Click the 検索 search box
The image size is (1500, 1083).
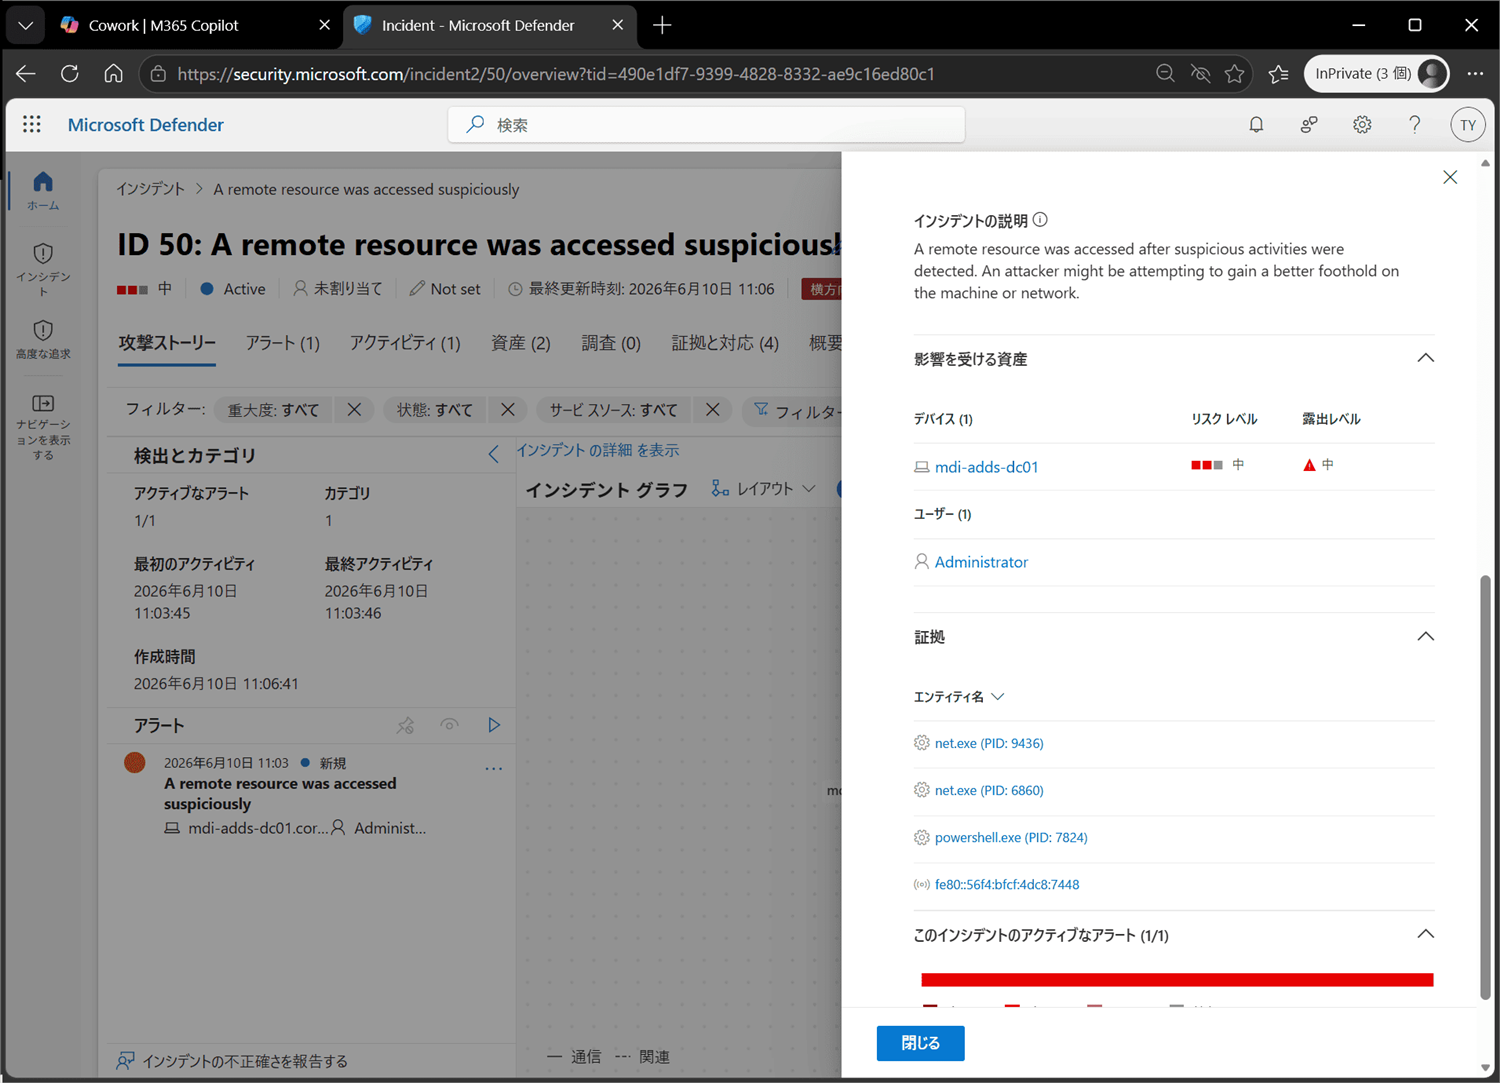[706, 125]
